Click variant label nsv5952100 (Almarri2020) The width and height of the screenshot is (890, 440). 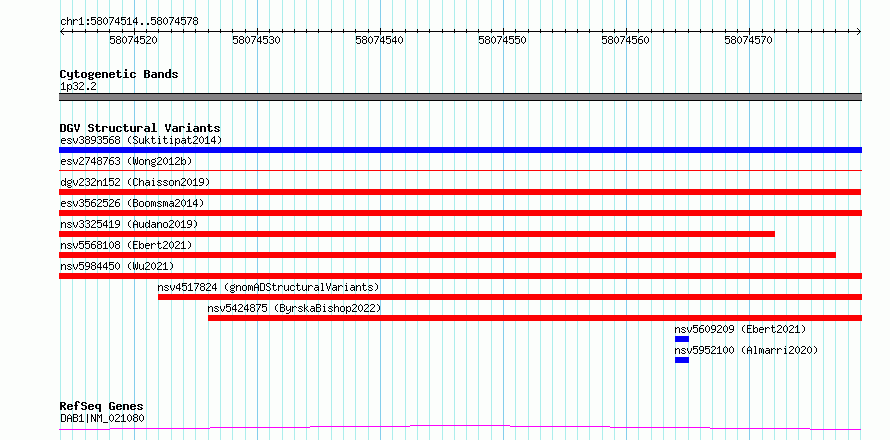tap(746, 350)
